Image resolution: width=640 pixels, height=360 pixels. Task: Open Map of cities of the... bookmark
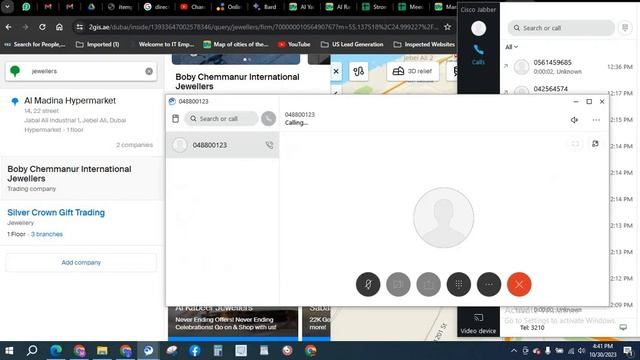pyautogui.click(x=236, y=44)
